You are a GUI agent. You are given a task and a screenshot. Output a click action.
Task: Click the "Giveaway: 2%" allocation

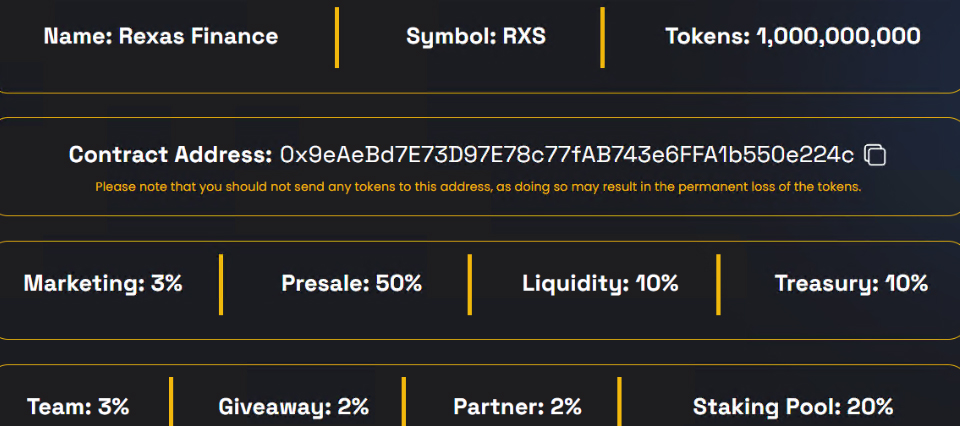tap(294, 407)
